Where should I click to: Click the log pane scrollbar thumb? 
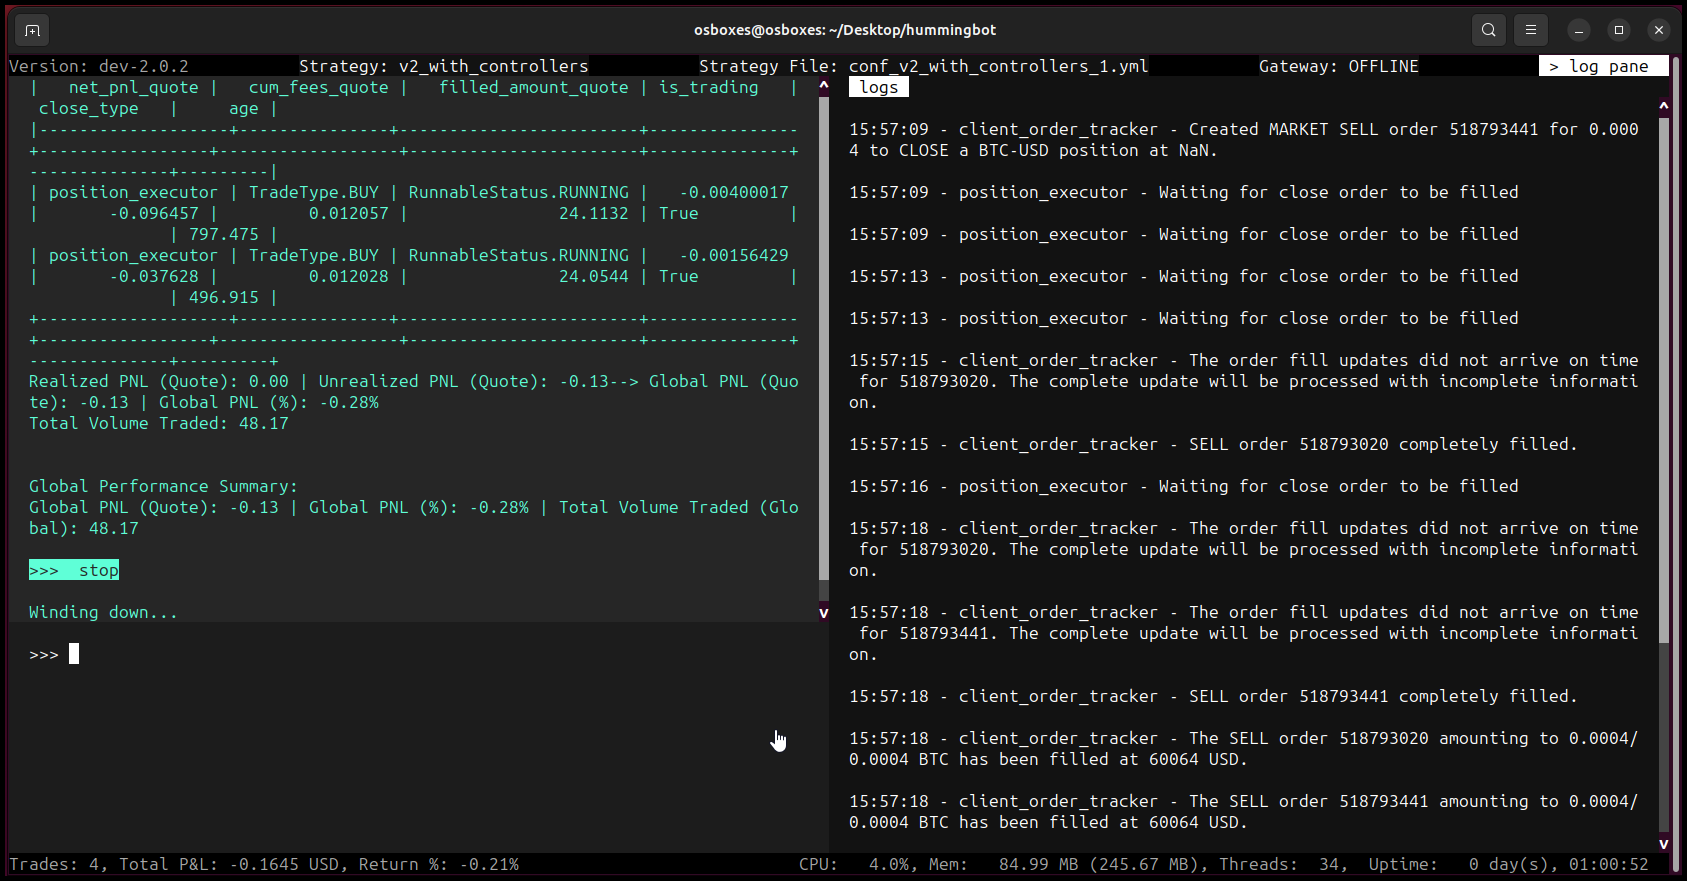click(1664, 380)
